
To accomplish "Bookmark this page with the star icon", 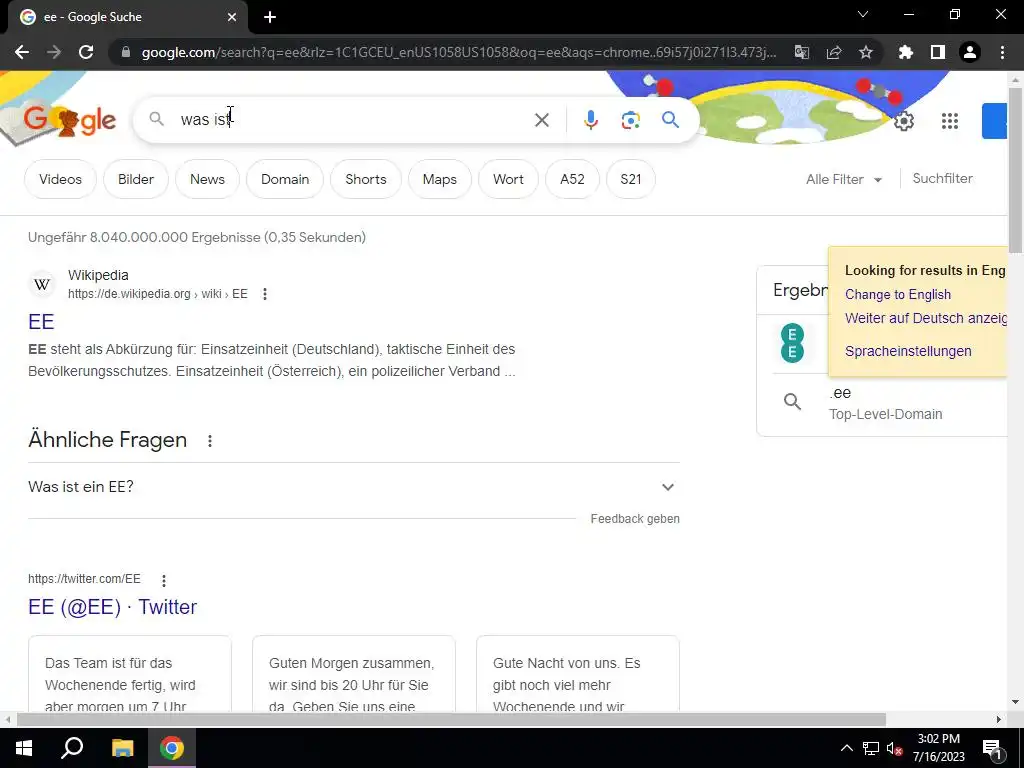I will click(x=866, y=52).
